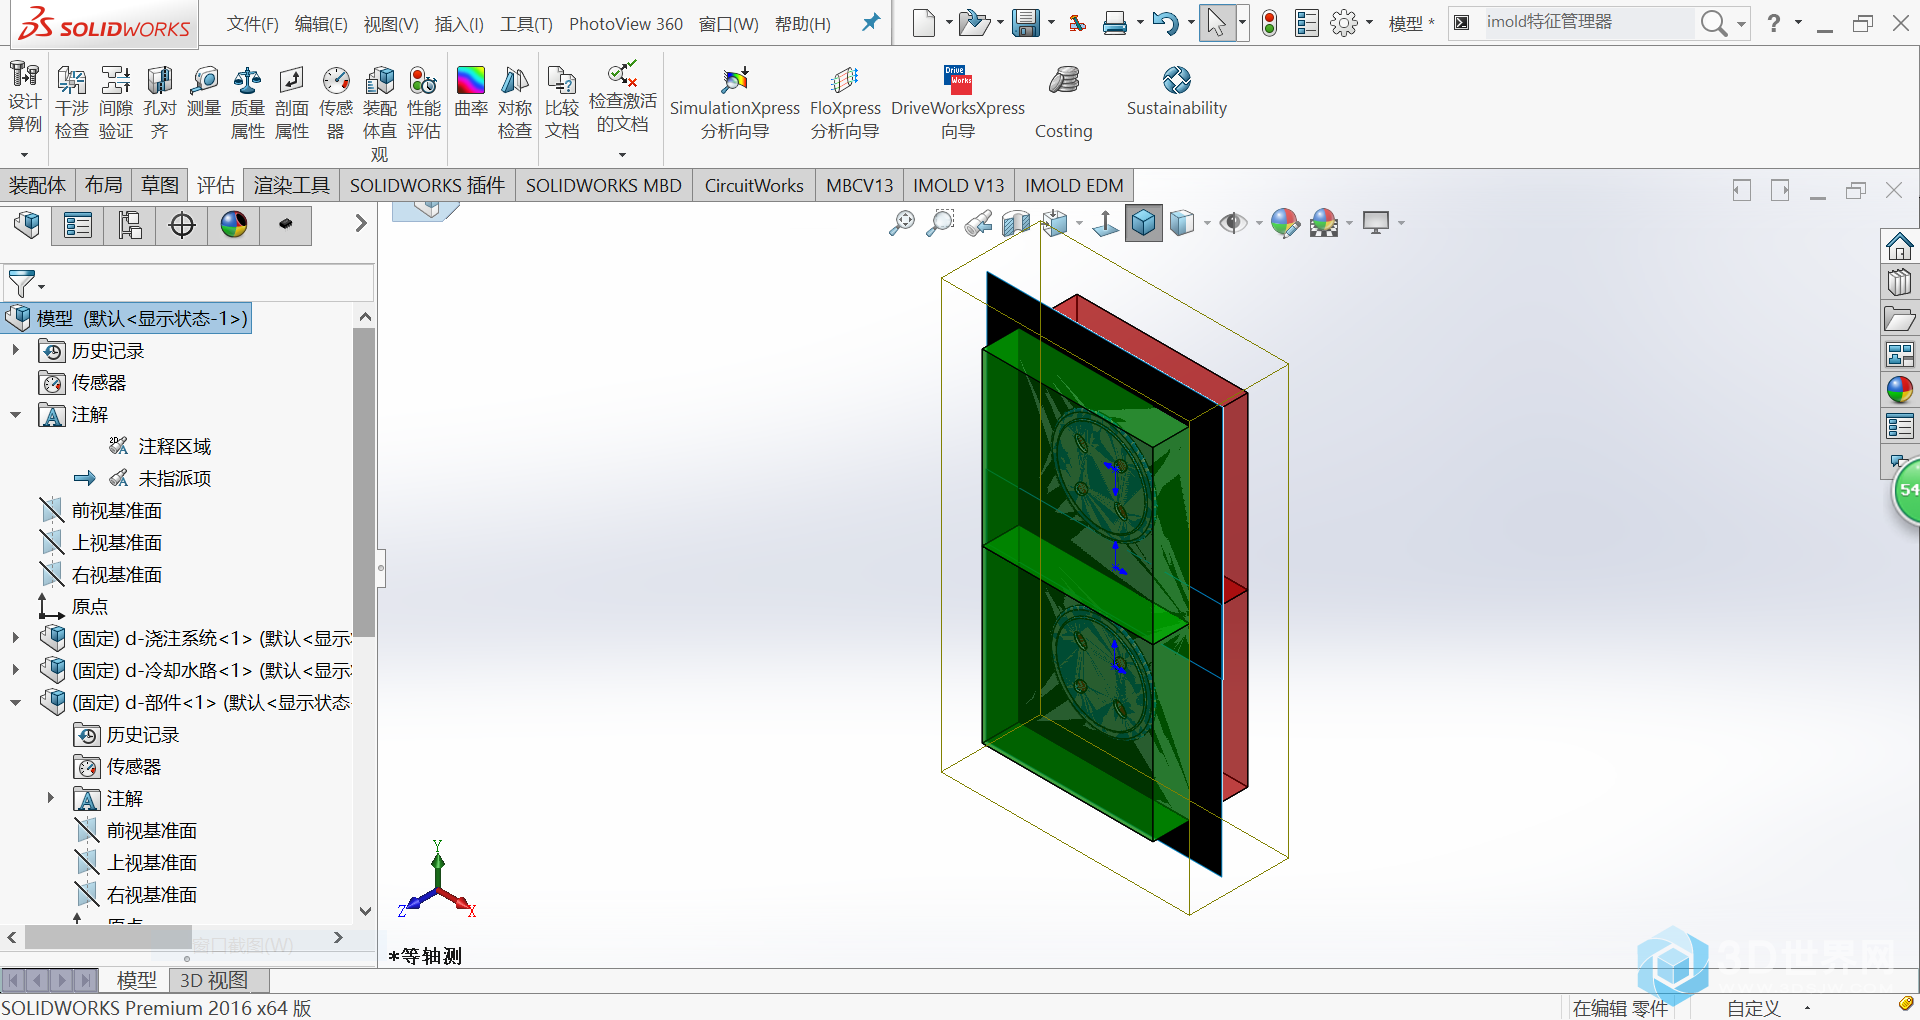The image size is (1920, 1020).
Task: Open the Options gear icon
Action: tap(1344, 23)
